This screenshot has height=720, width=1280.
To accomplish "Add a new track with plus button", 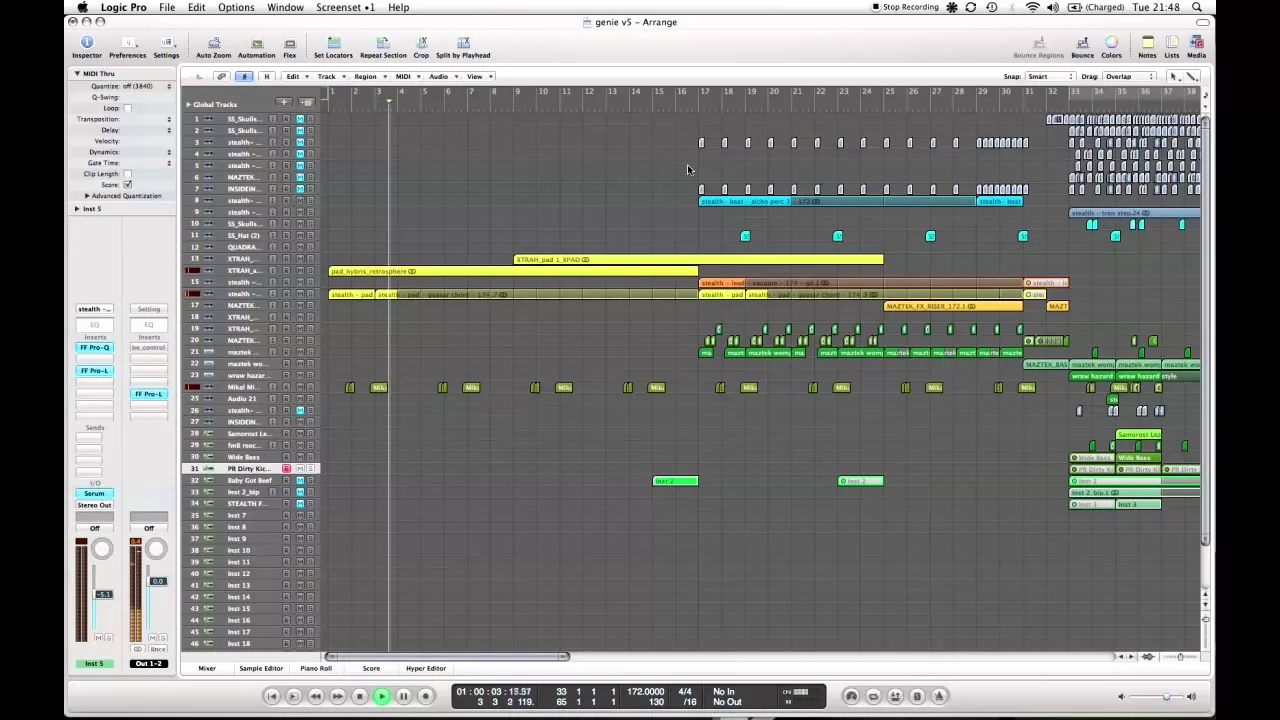I will pos(283,103).
